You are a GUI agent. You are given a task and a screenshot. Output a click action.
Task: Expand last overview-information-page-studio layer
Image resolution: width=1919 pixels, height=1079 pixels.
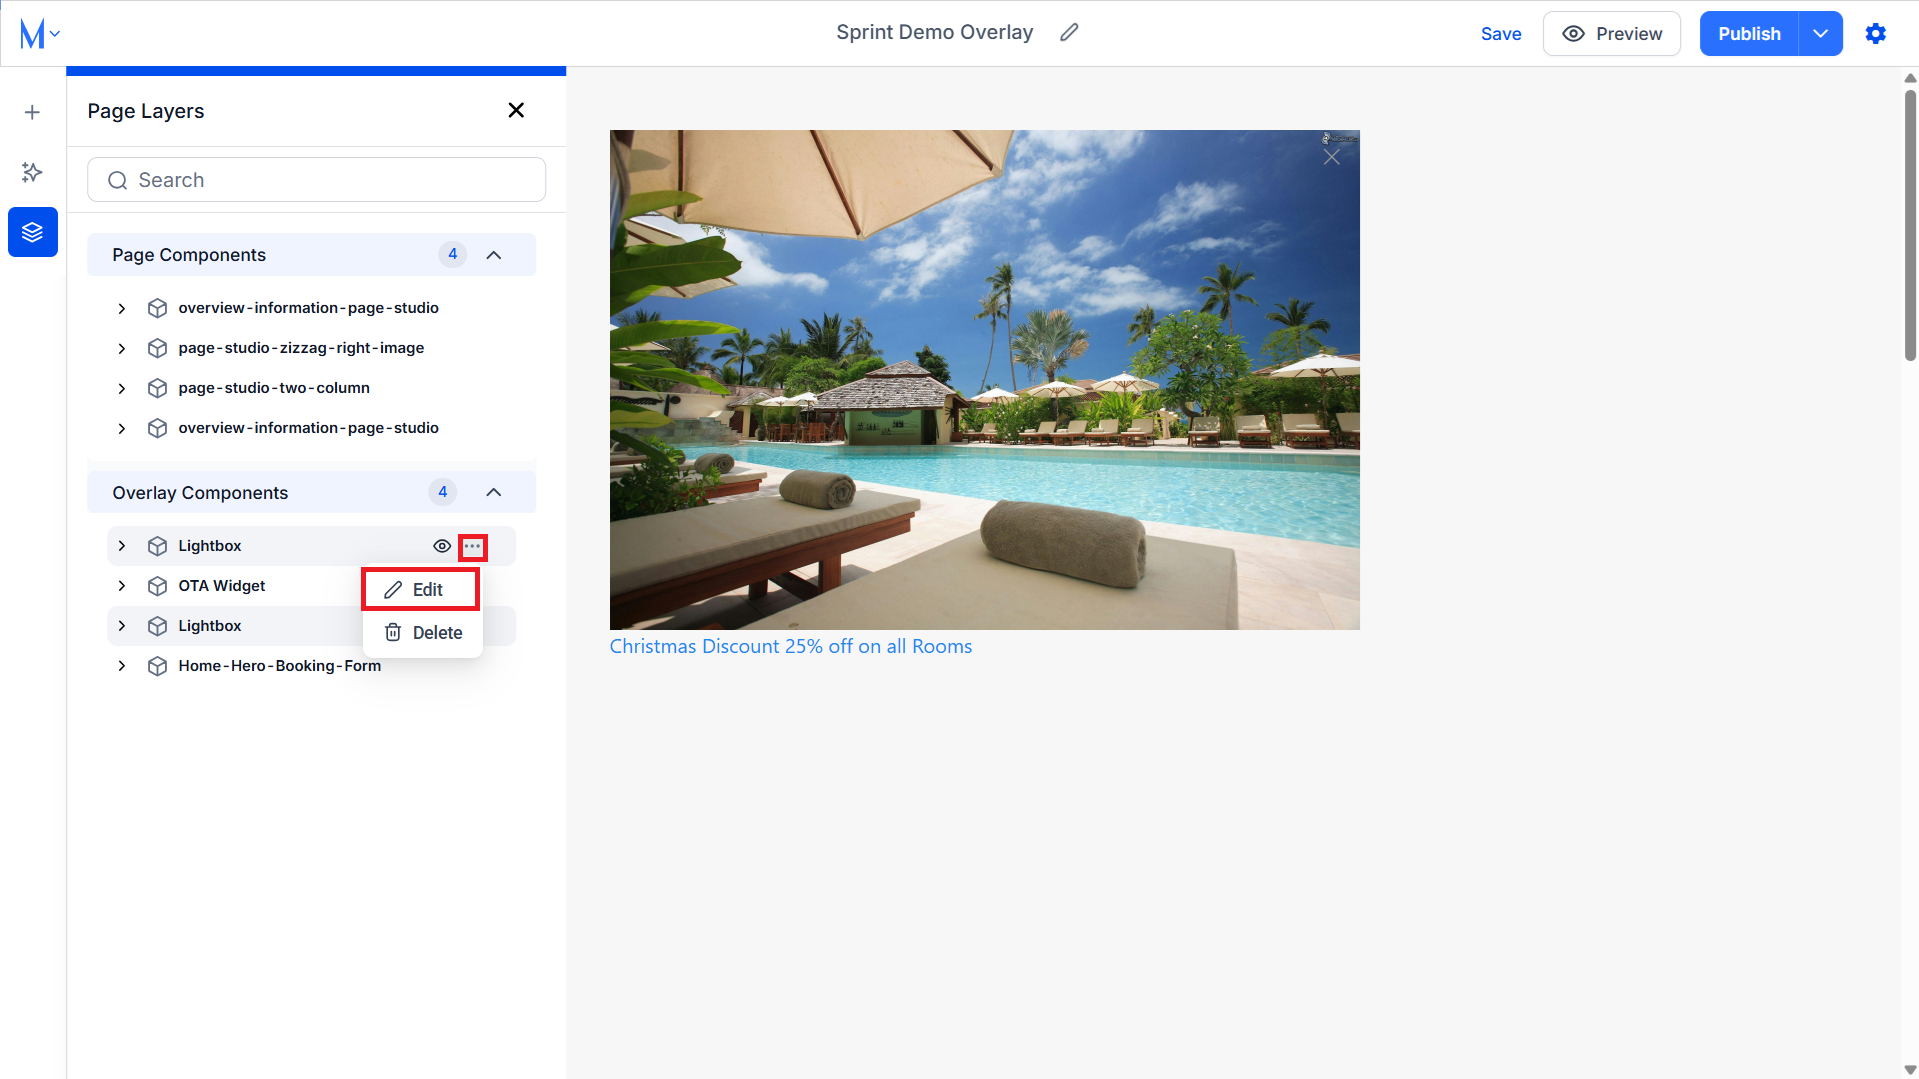click(x=122, y=428)
